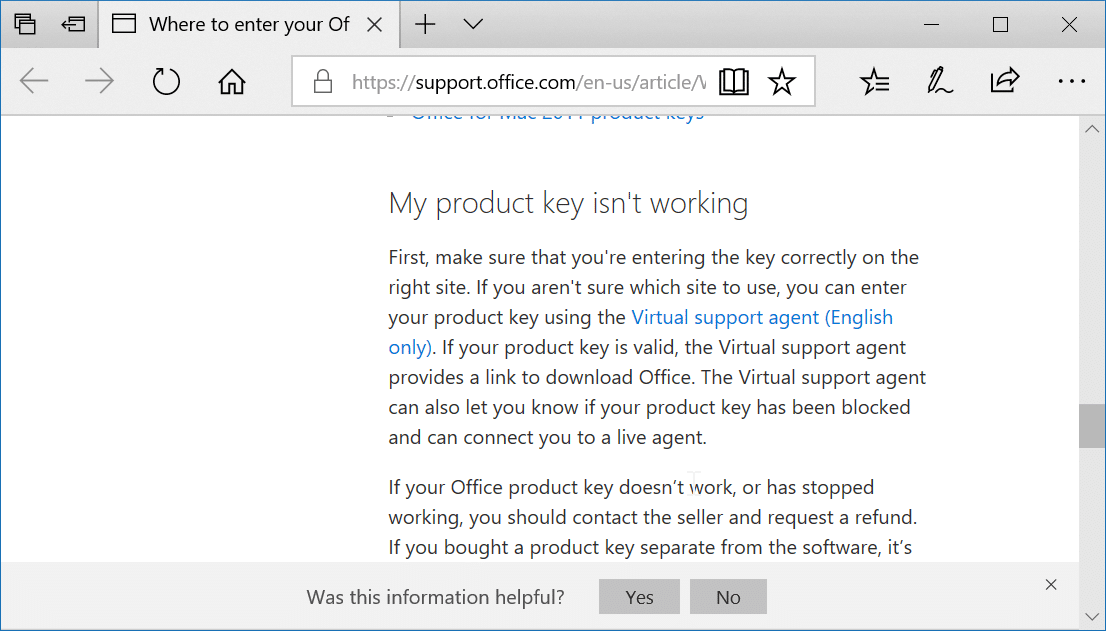The height and width of the screenshot is (631, 1106).
Task: Close the Edge browser window
Action: click(x=1069, y=25)
